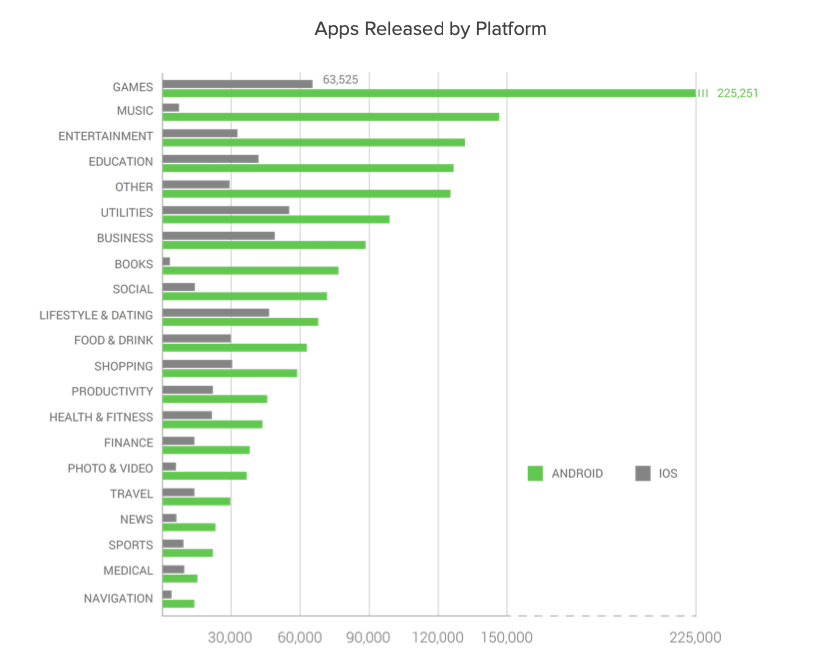
Task: Click the 63,525 value label
Action: (340, 80)
